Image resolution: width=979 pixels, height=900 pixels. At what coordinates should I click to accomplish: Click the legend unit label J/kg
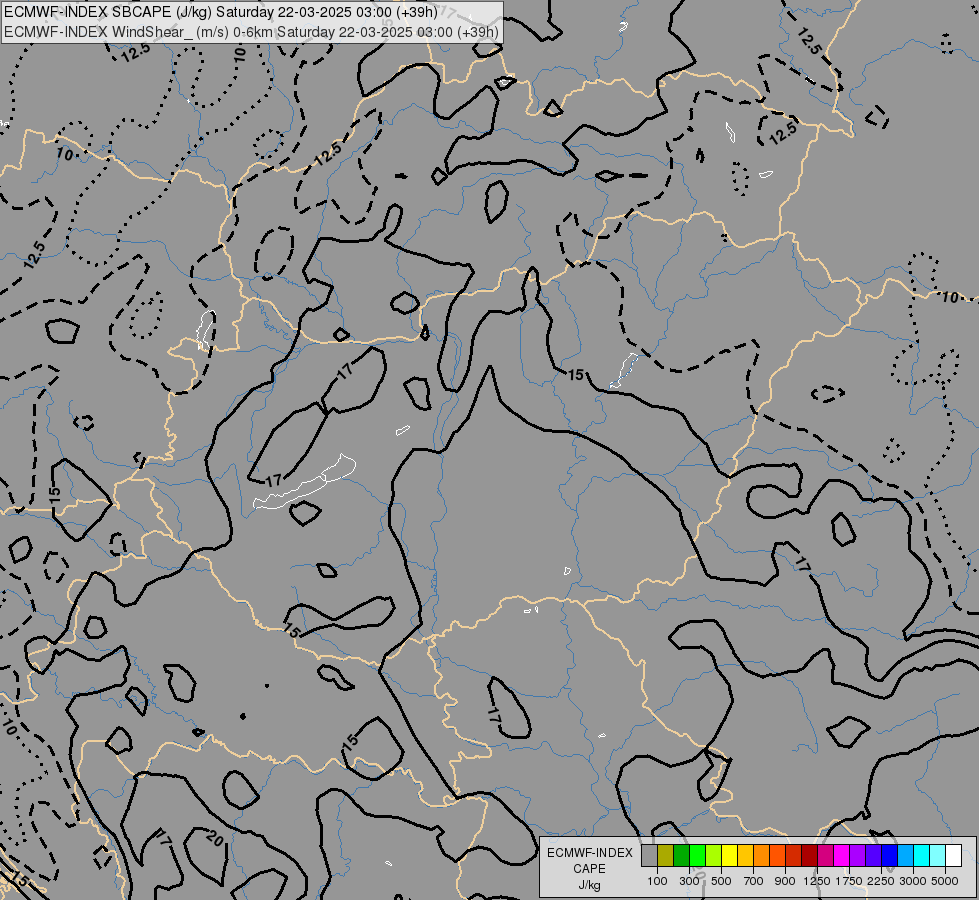click(589, 885)
